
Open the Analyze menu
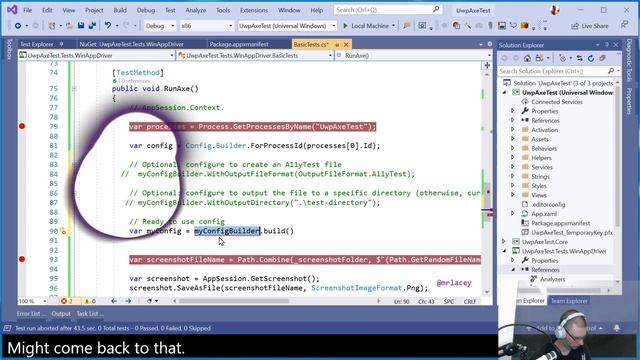[x=196, y=10]
